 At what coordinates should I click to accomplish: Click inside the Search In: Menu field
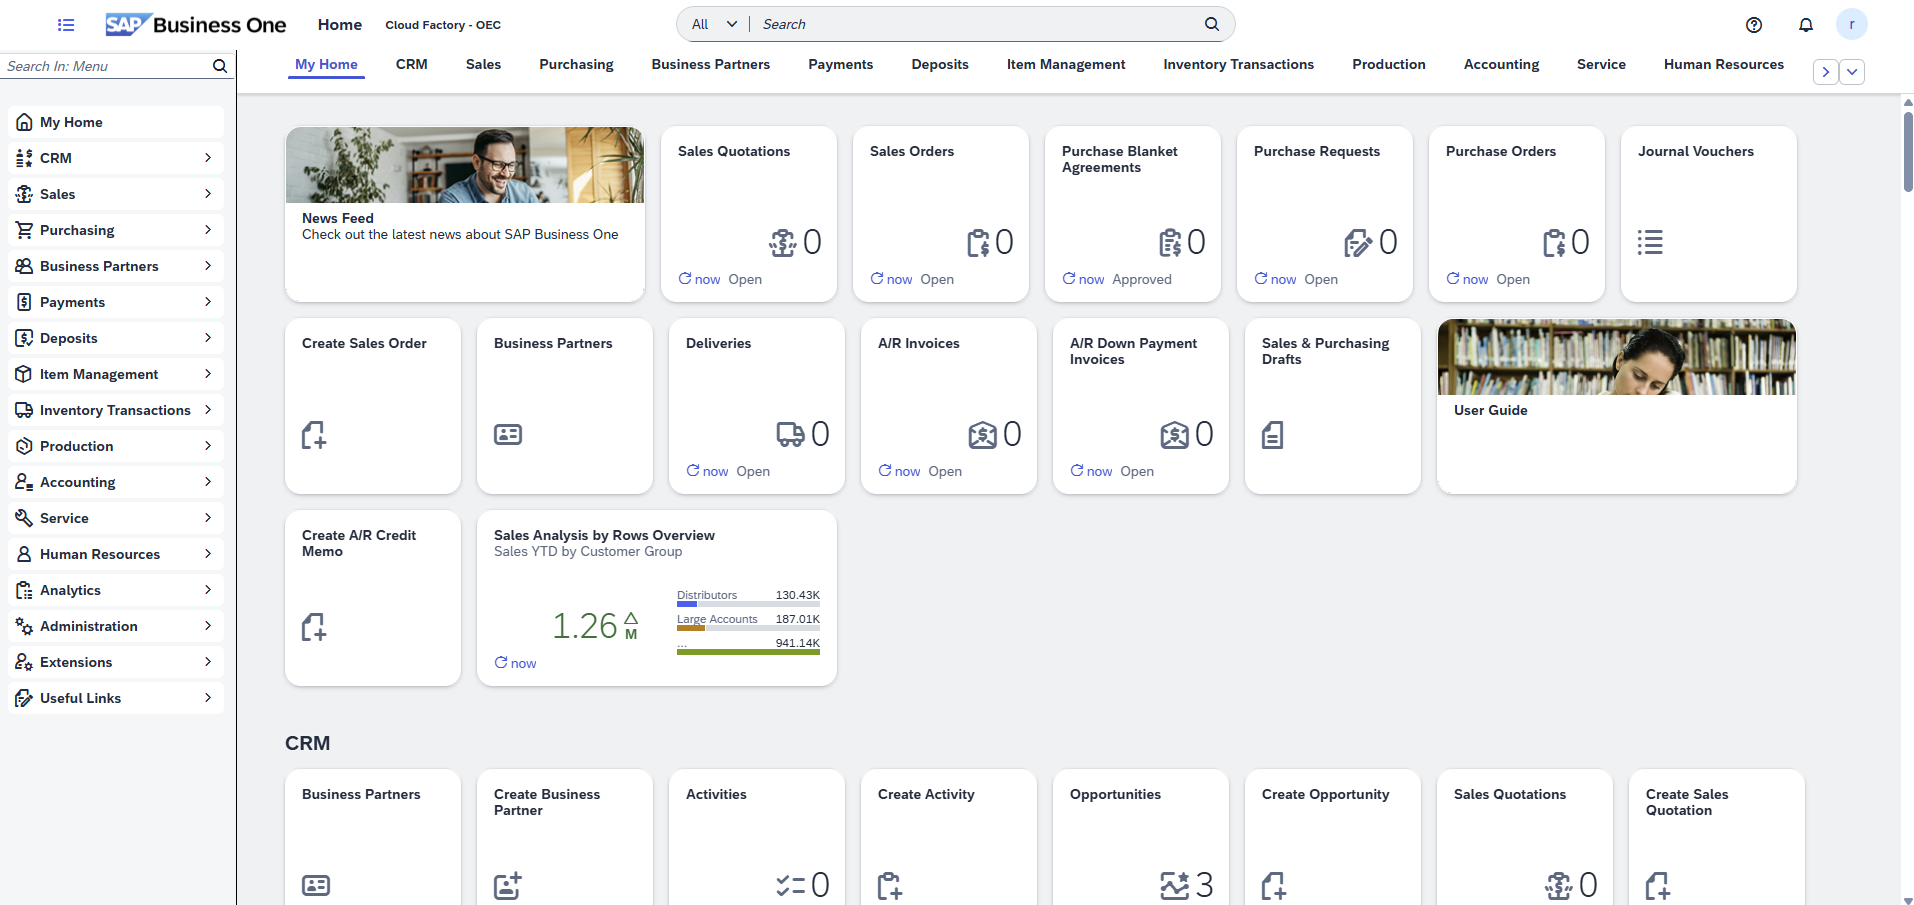point(100,65)
